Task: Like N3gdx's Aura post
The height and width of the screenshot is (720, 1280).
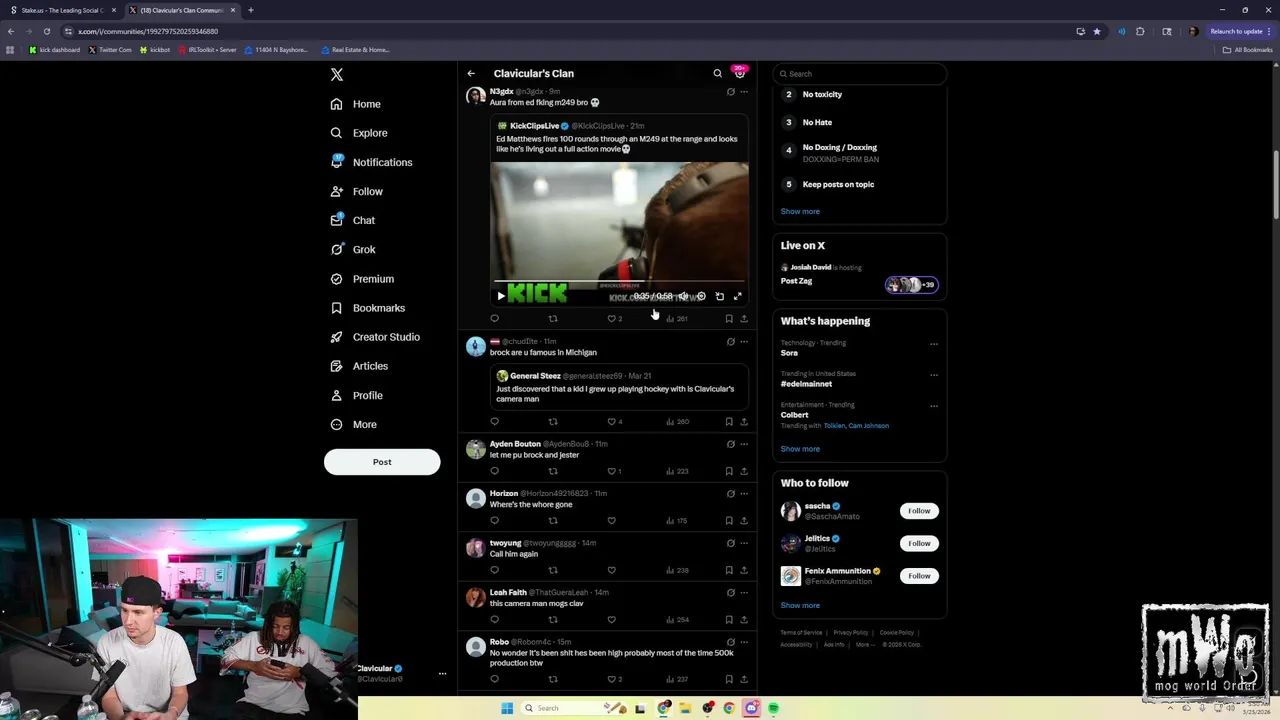Action: tap(612, 319)
